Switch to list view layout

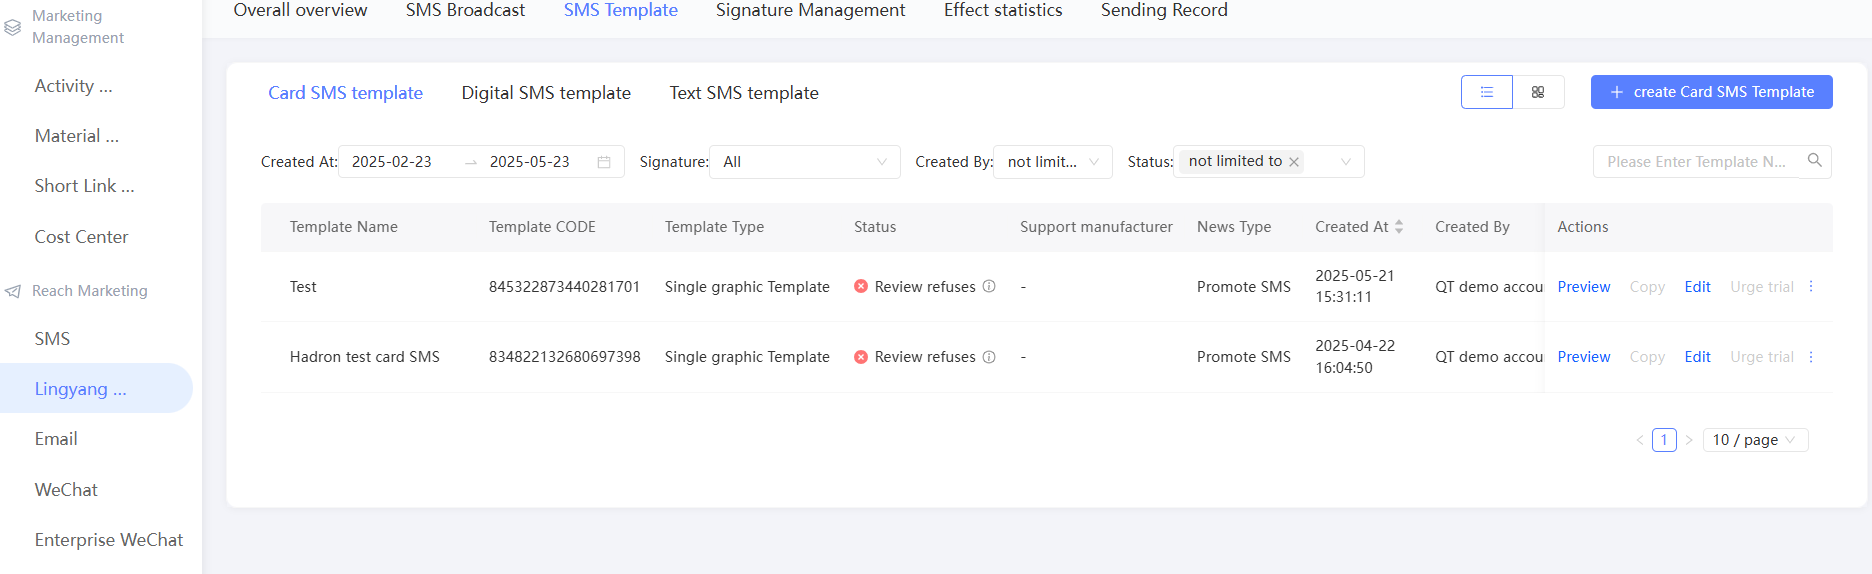point(1486,92)
